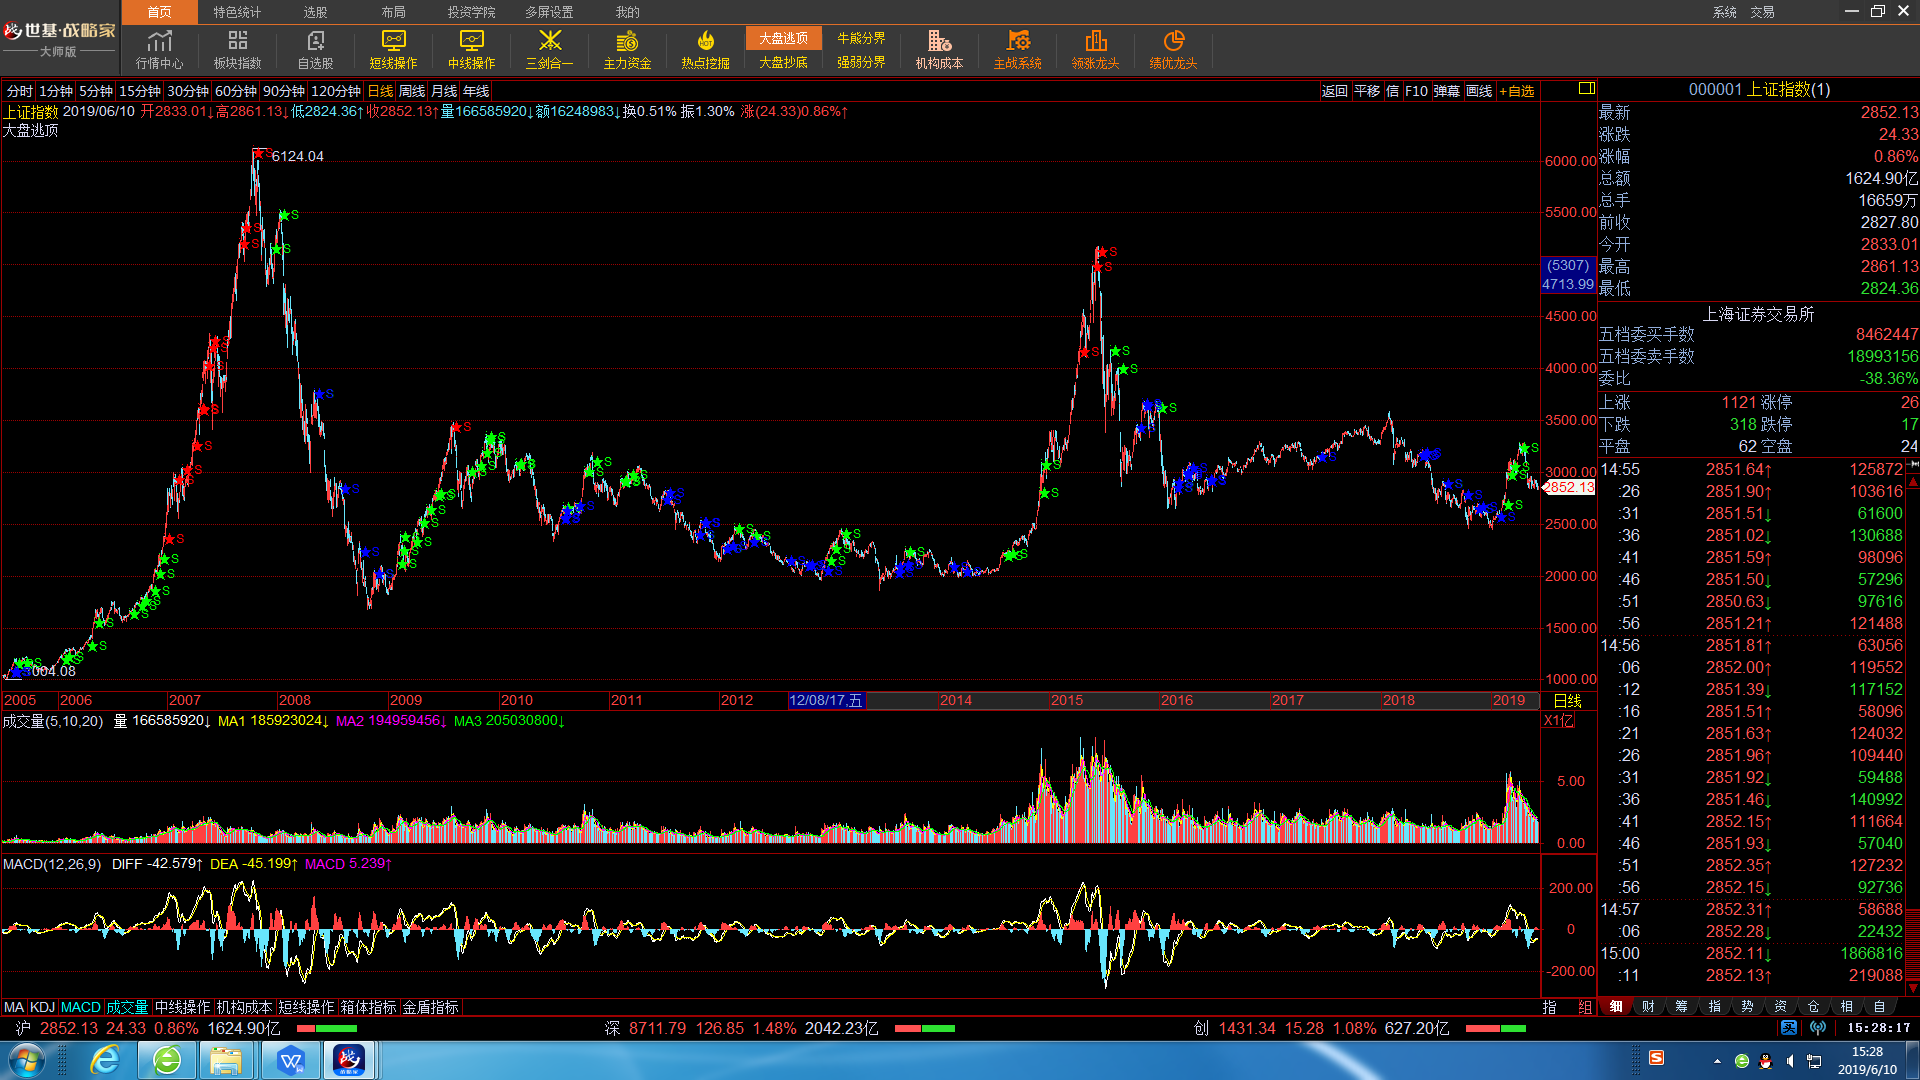Open WPS Writer from taskbar
Screen dimensions: 1920x1080
click(x=290, y=1060)
